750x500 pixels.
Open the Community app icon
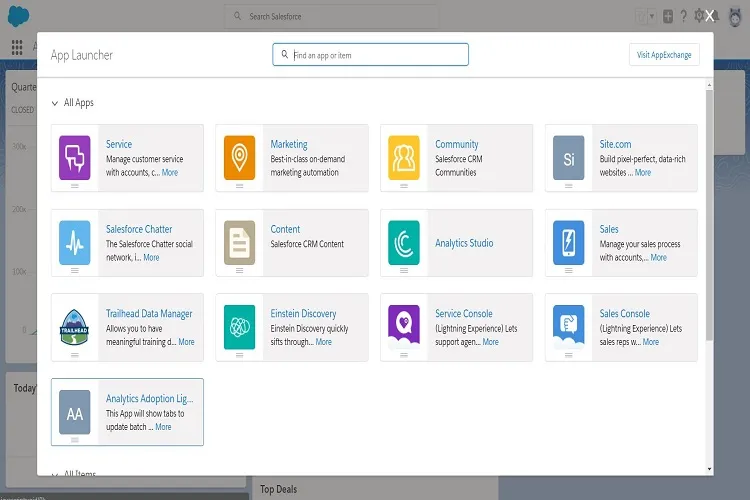tap(404, 157)
